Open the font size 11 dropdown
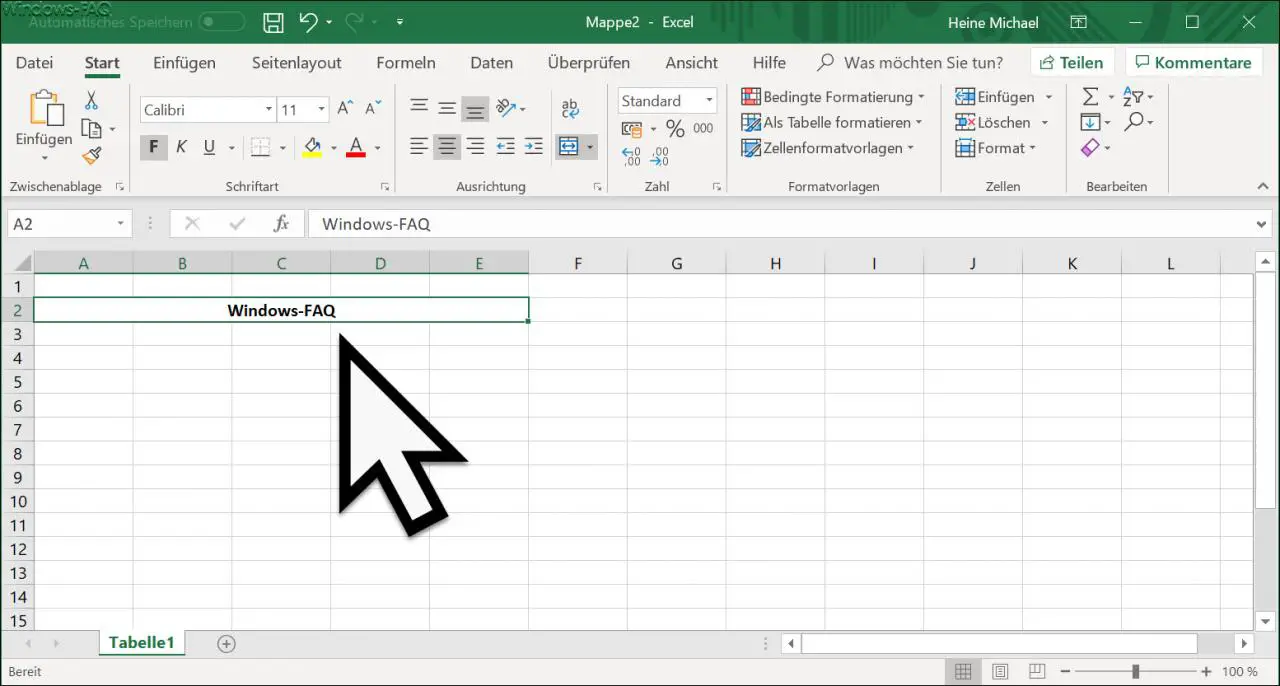 pos(321,109)
